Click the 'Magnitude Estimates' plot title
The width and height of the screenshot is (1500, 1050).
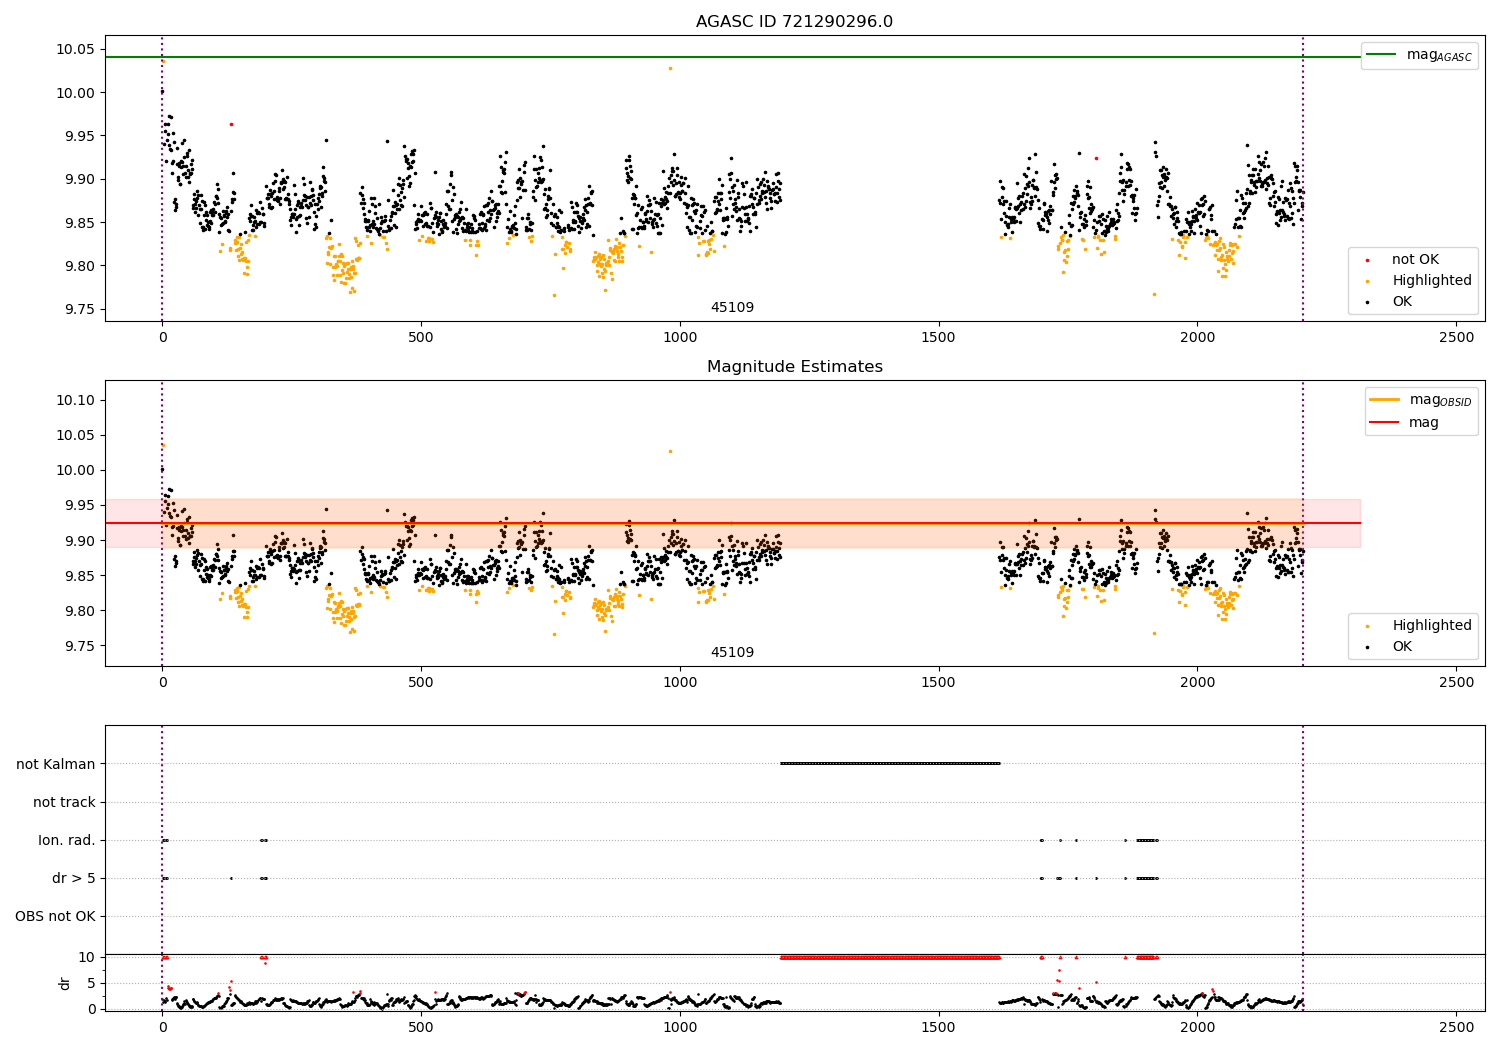pyautogui.click(x=794, y=367)
